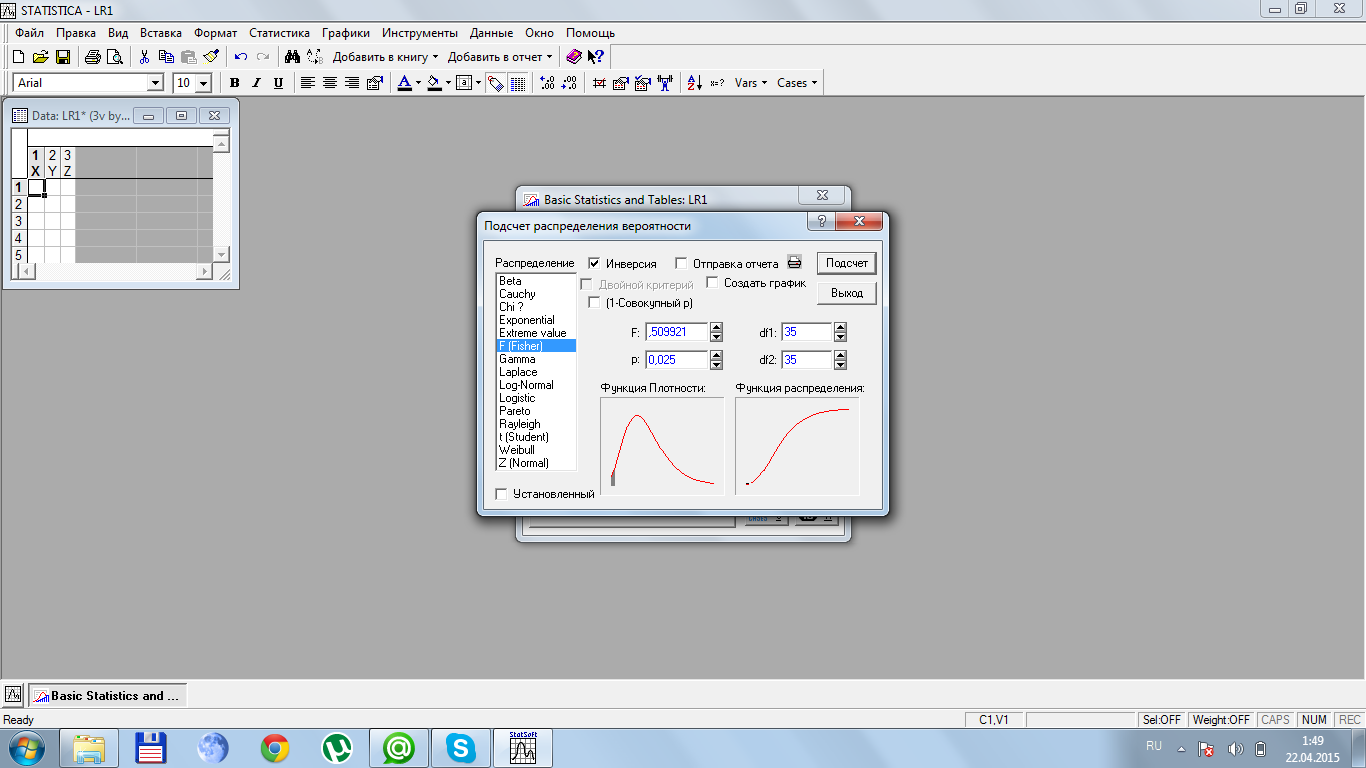Open the Графики menu
Screen dimensions: 1366x768
(345, 33)
